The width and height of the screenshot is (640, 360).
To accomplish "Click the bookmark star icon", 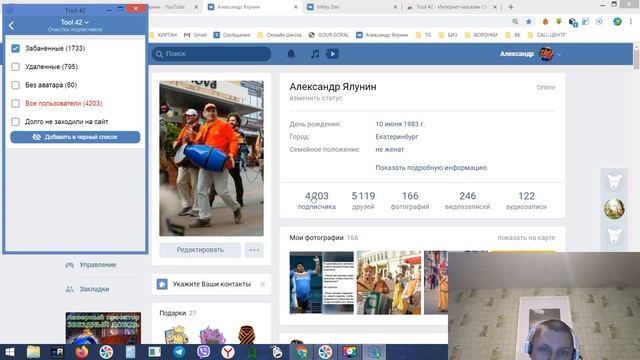I will 529,22.
